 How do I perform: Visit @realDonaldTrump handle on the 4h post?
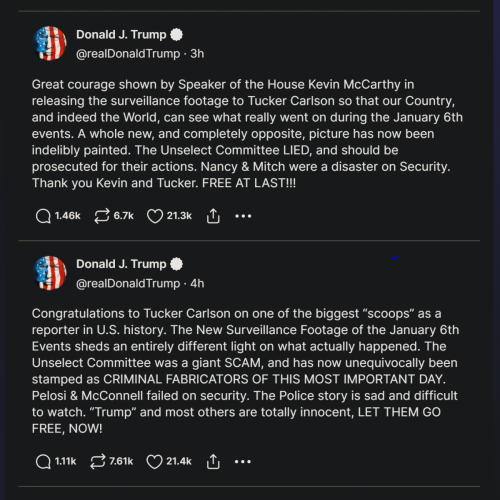[128, 283]
